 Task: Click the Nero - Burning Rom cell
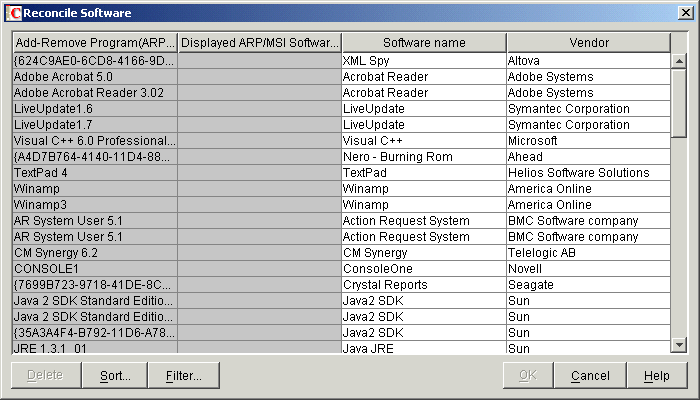pos(424,157)
